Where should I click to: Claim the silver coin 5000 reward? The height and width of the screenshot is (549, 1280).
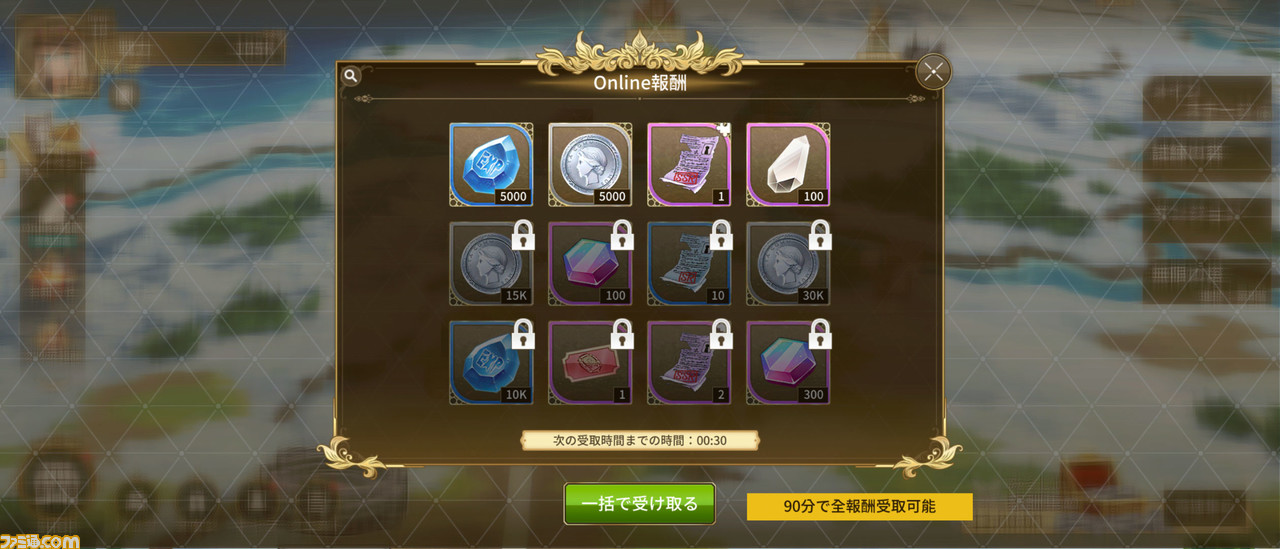590,165
